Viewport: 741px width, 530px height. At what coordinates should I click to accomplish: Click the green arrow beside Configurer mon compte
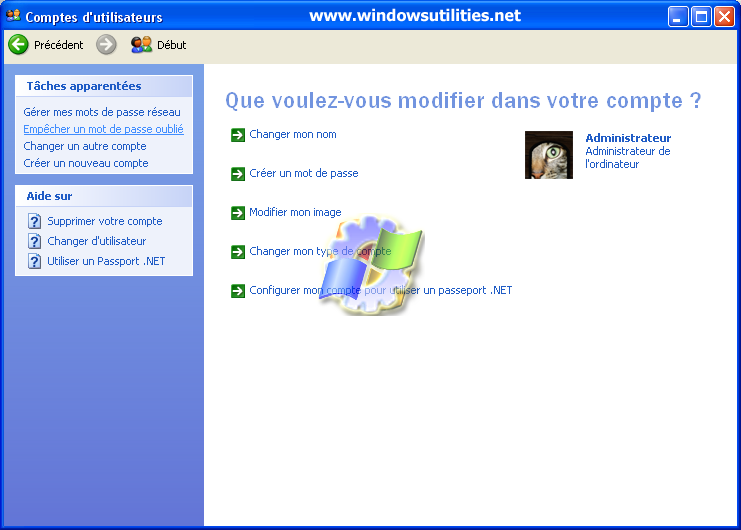pos(238,291)
